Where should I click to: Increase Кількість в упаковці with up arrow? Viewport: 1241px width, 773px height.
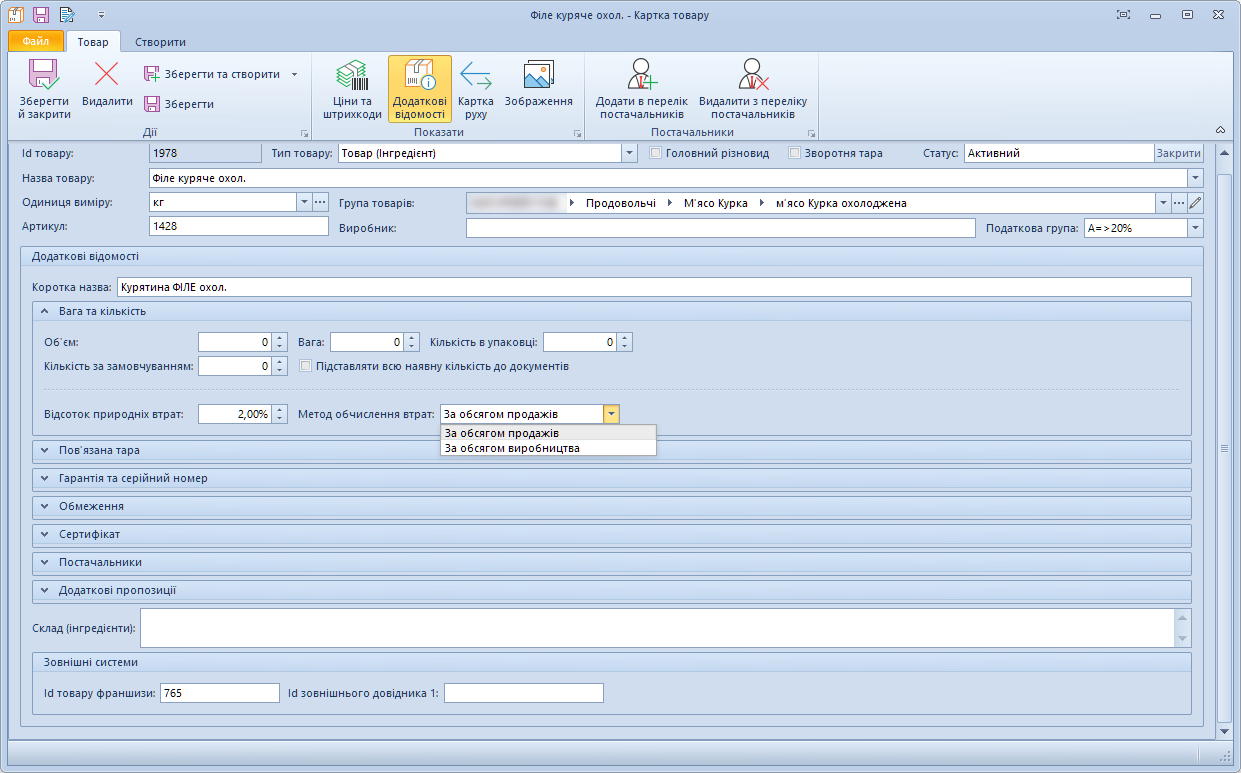625,338
